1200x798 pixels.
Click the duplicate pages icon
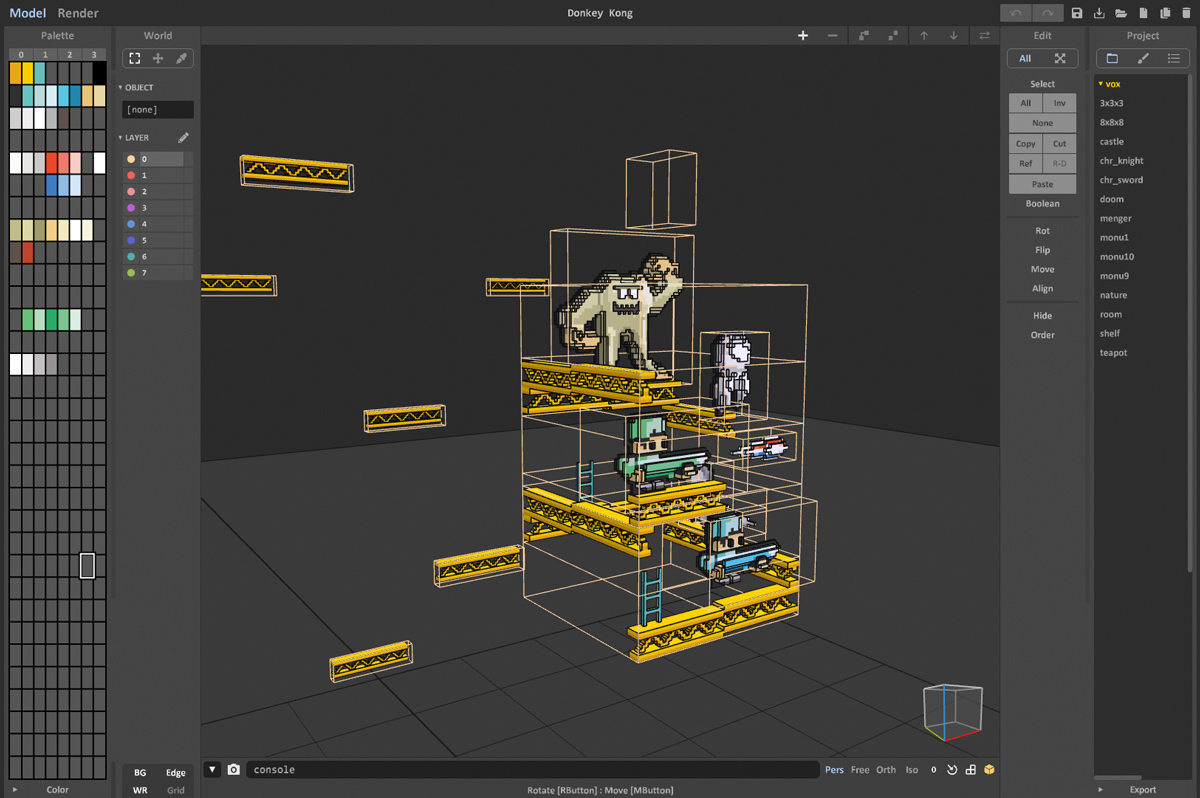(1165, 13)
